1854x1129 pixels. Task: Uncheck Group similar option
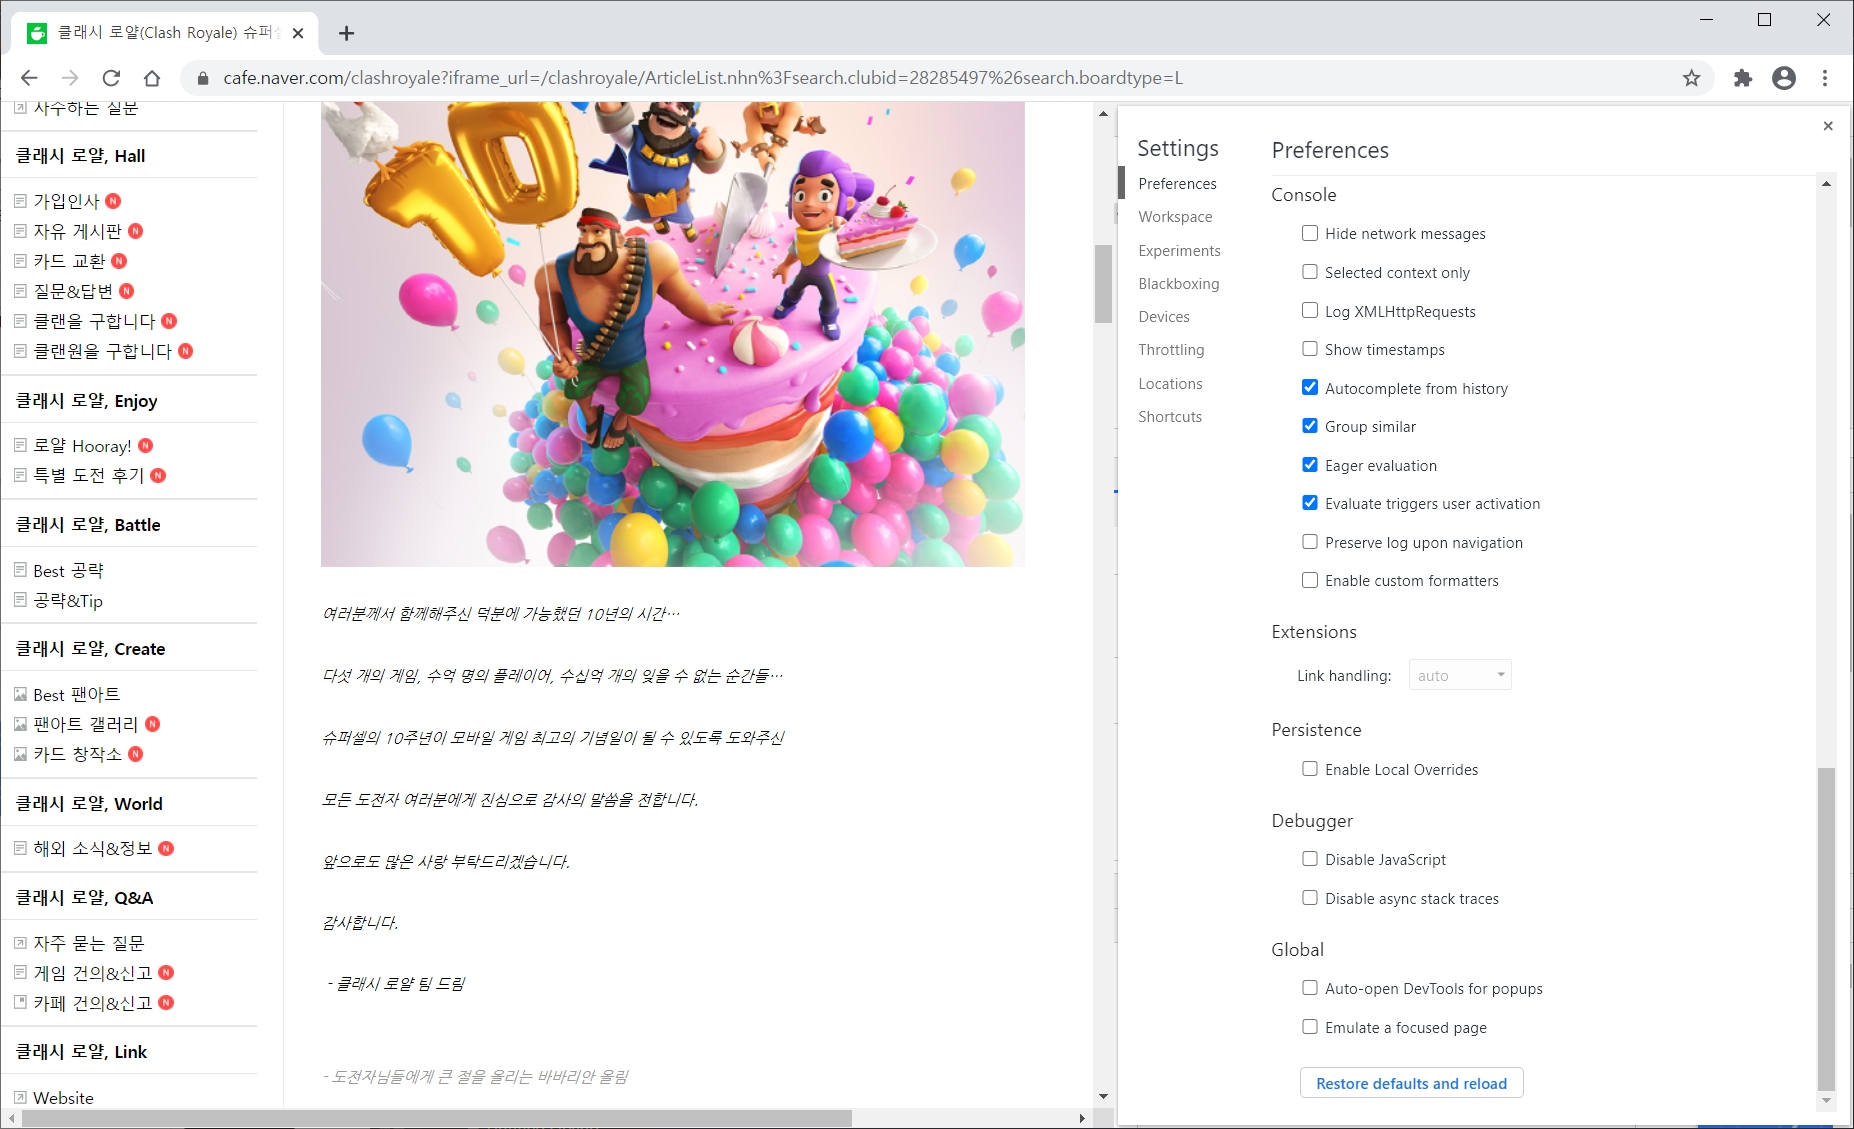[x=1310, y=426]
